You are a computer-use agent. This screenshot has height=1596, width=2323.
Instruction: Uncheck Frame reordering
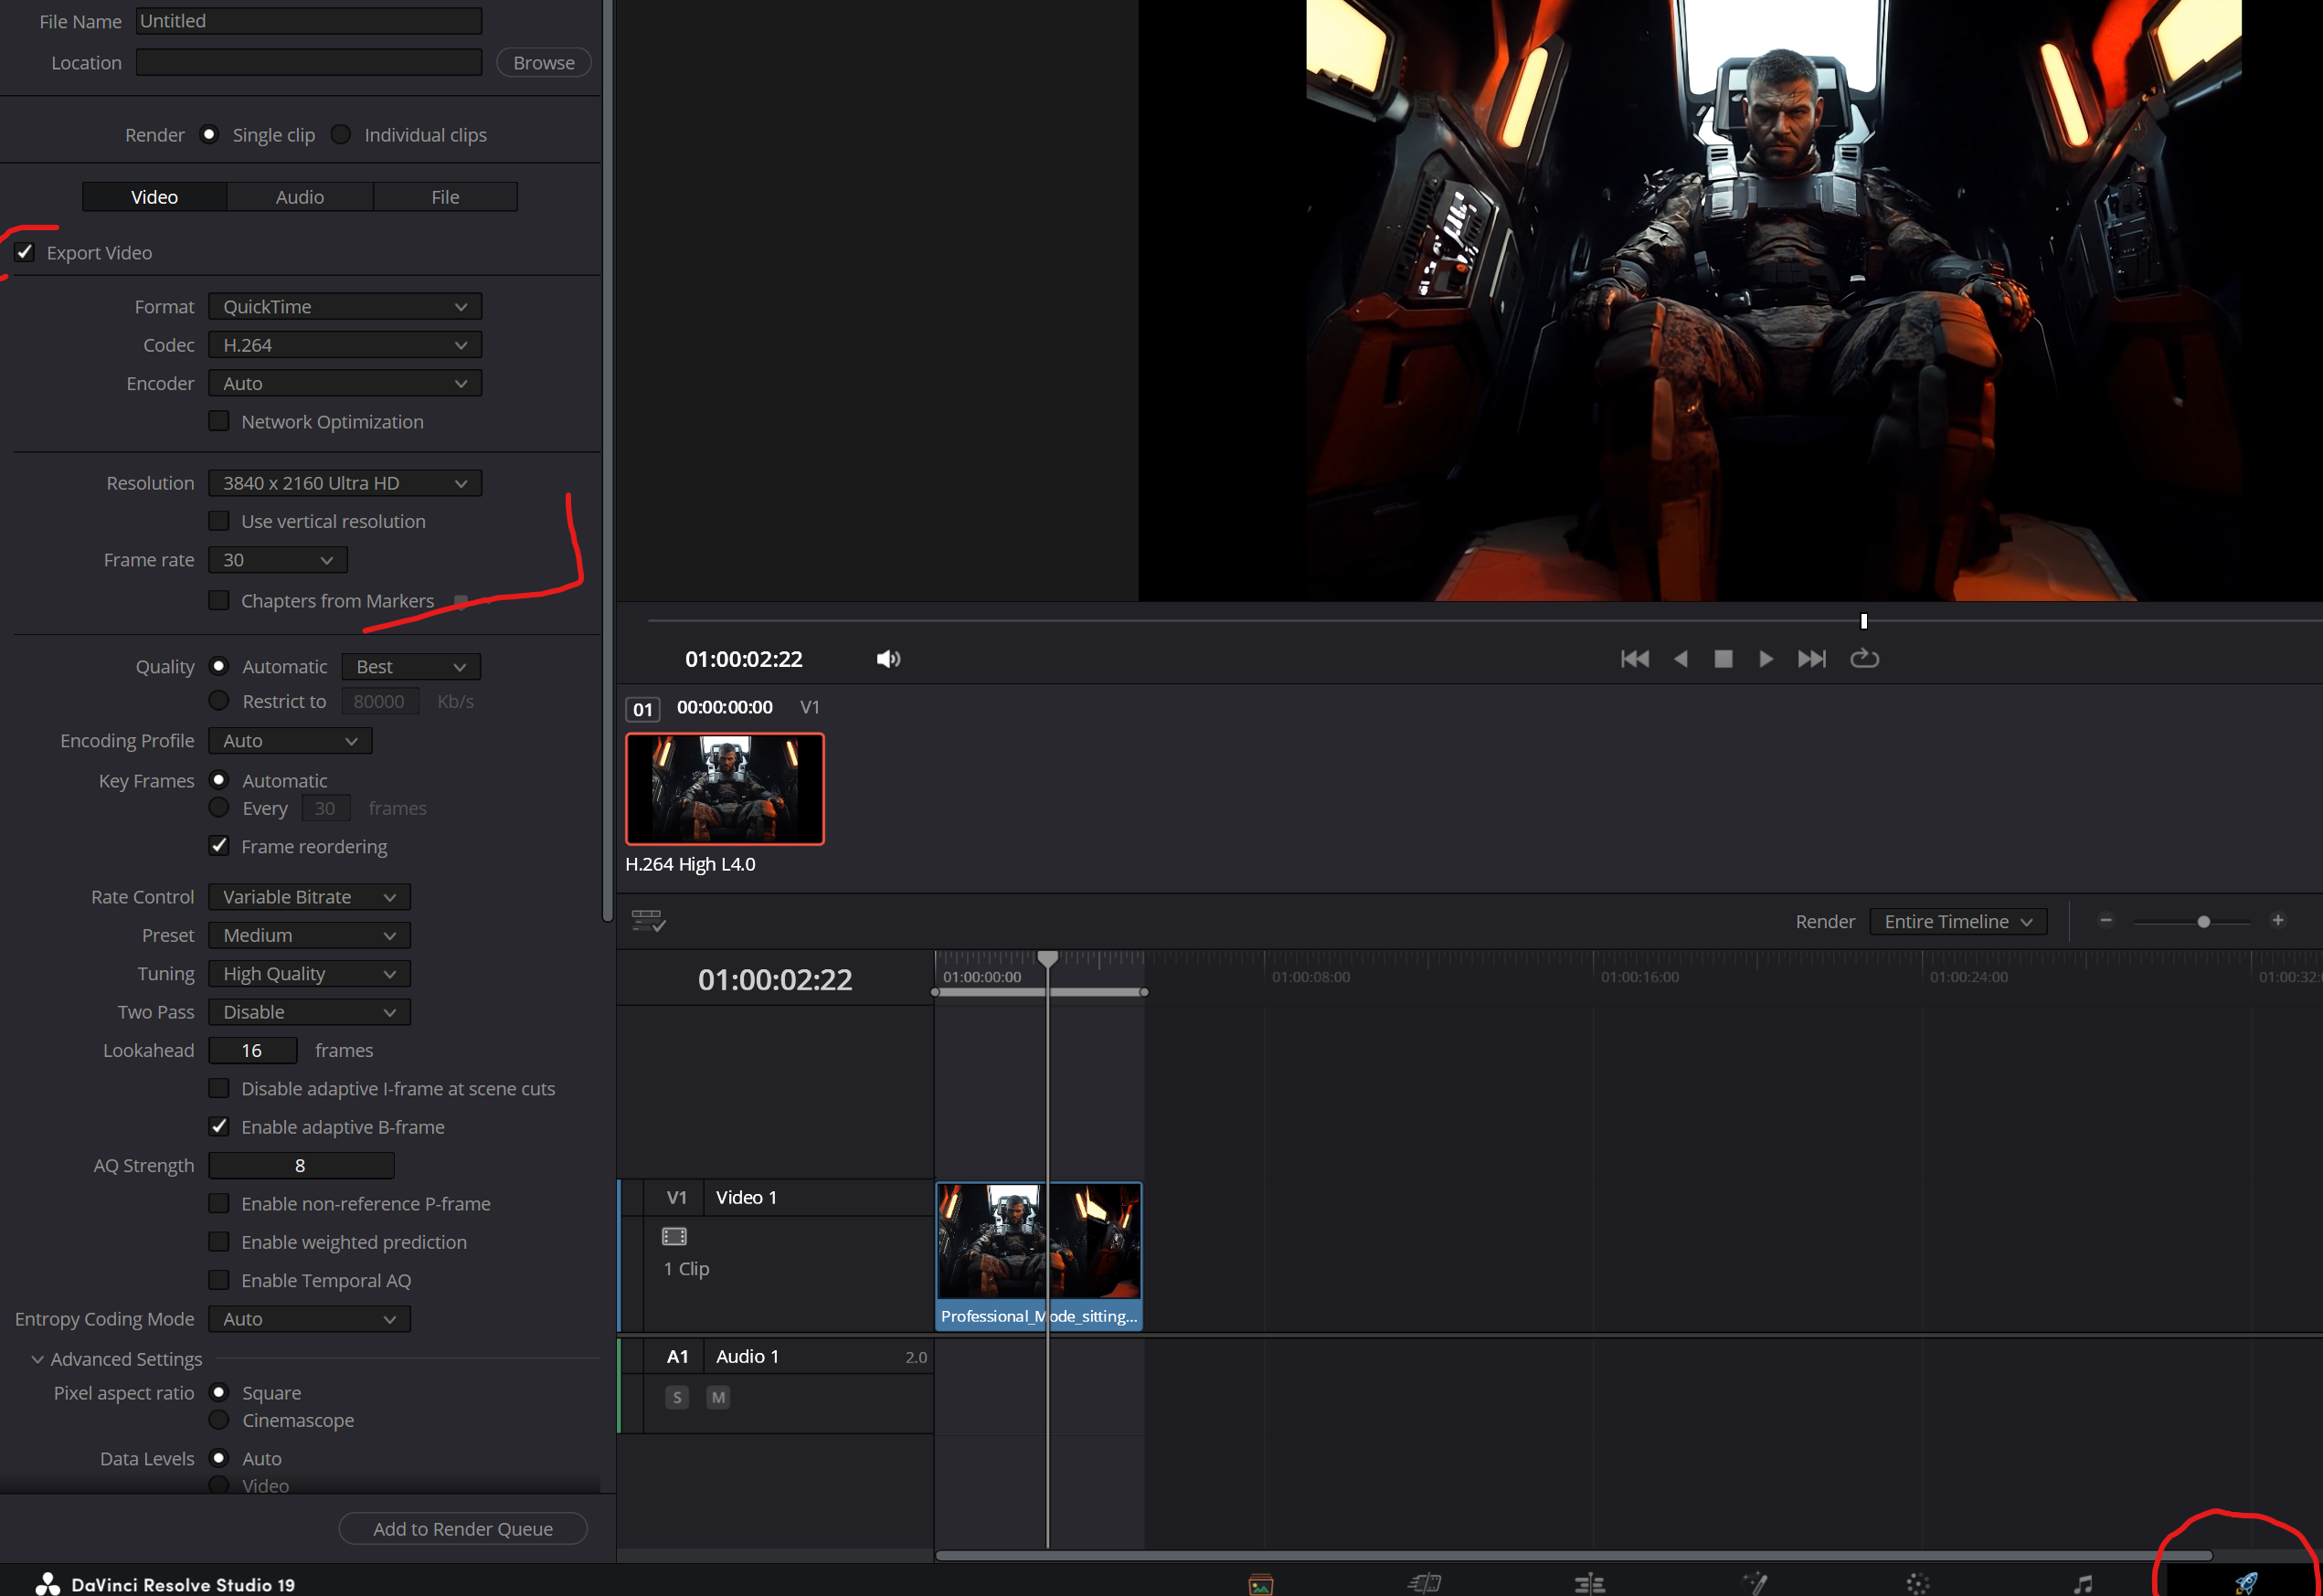(219, 845)
